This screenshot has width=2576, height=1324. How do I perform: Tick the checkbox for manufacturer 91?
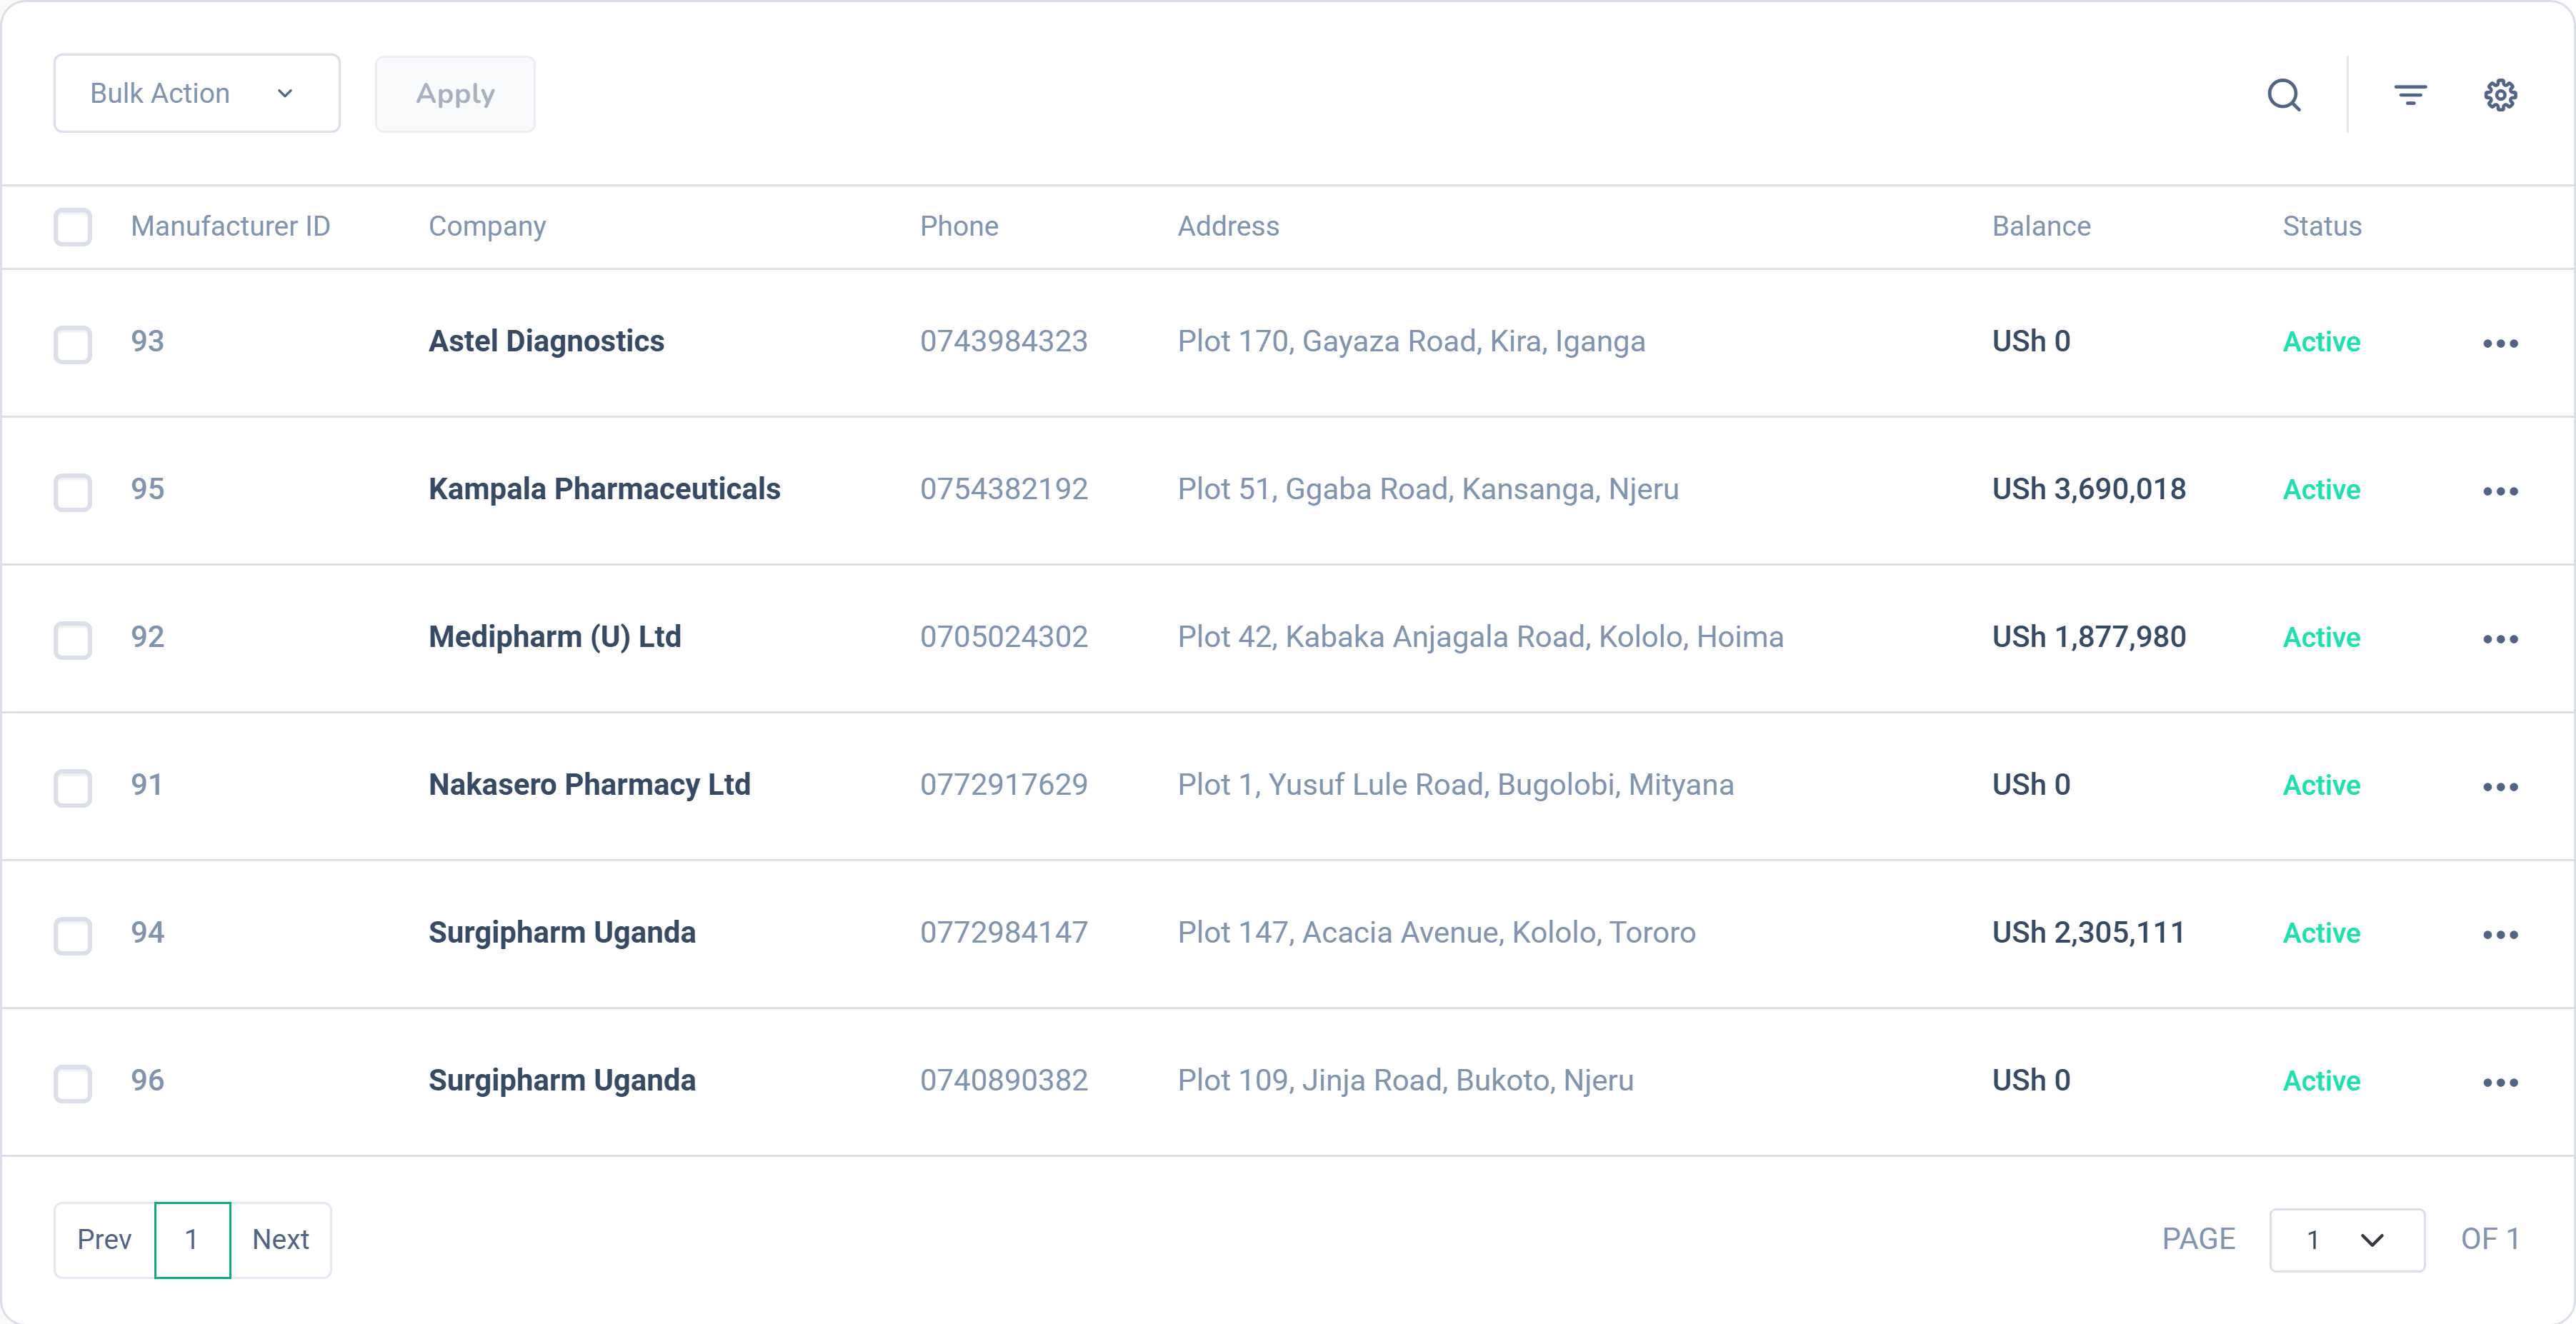click(x=73, y=788)
